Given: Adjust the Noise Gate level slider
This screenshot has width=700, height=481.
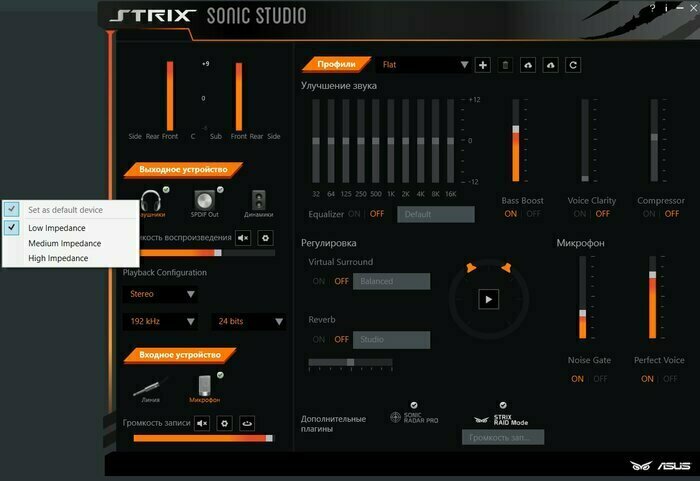Looking at the screenshot, I should coord(583,297).
